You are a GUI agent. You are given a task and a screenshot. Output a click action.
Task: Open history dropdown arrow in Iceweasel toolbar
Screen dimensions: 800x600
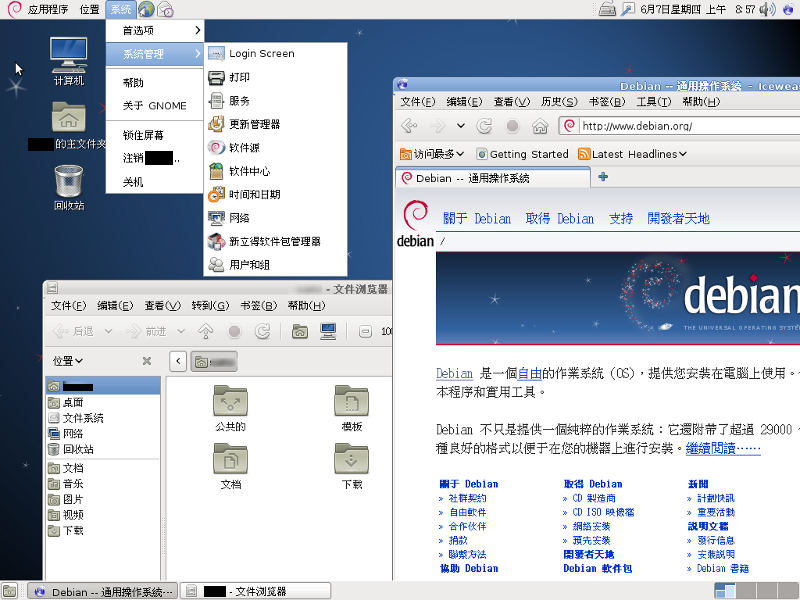[461, 126]
